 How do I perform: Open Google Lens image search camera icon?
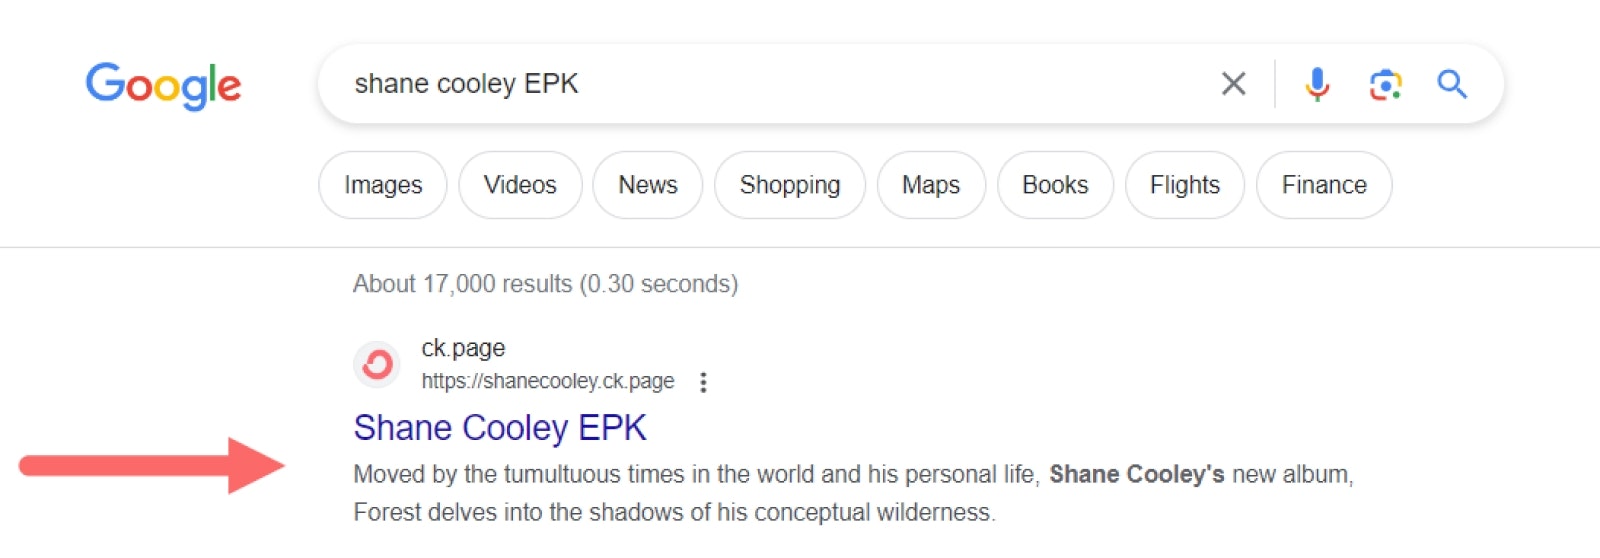pyautogui.click(x=1385, y=84)
